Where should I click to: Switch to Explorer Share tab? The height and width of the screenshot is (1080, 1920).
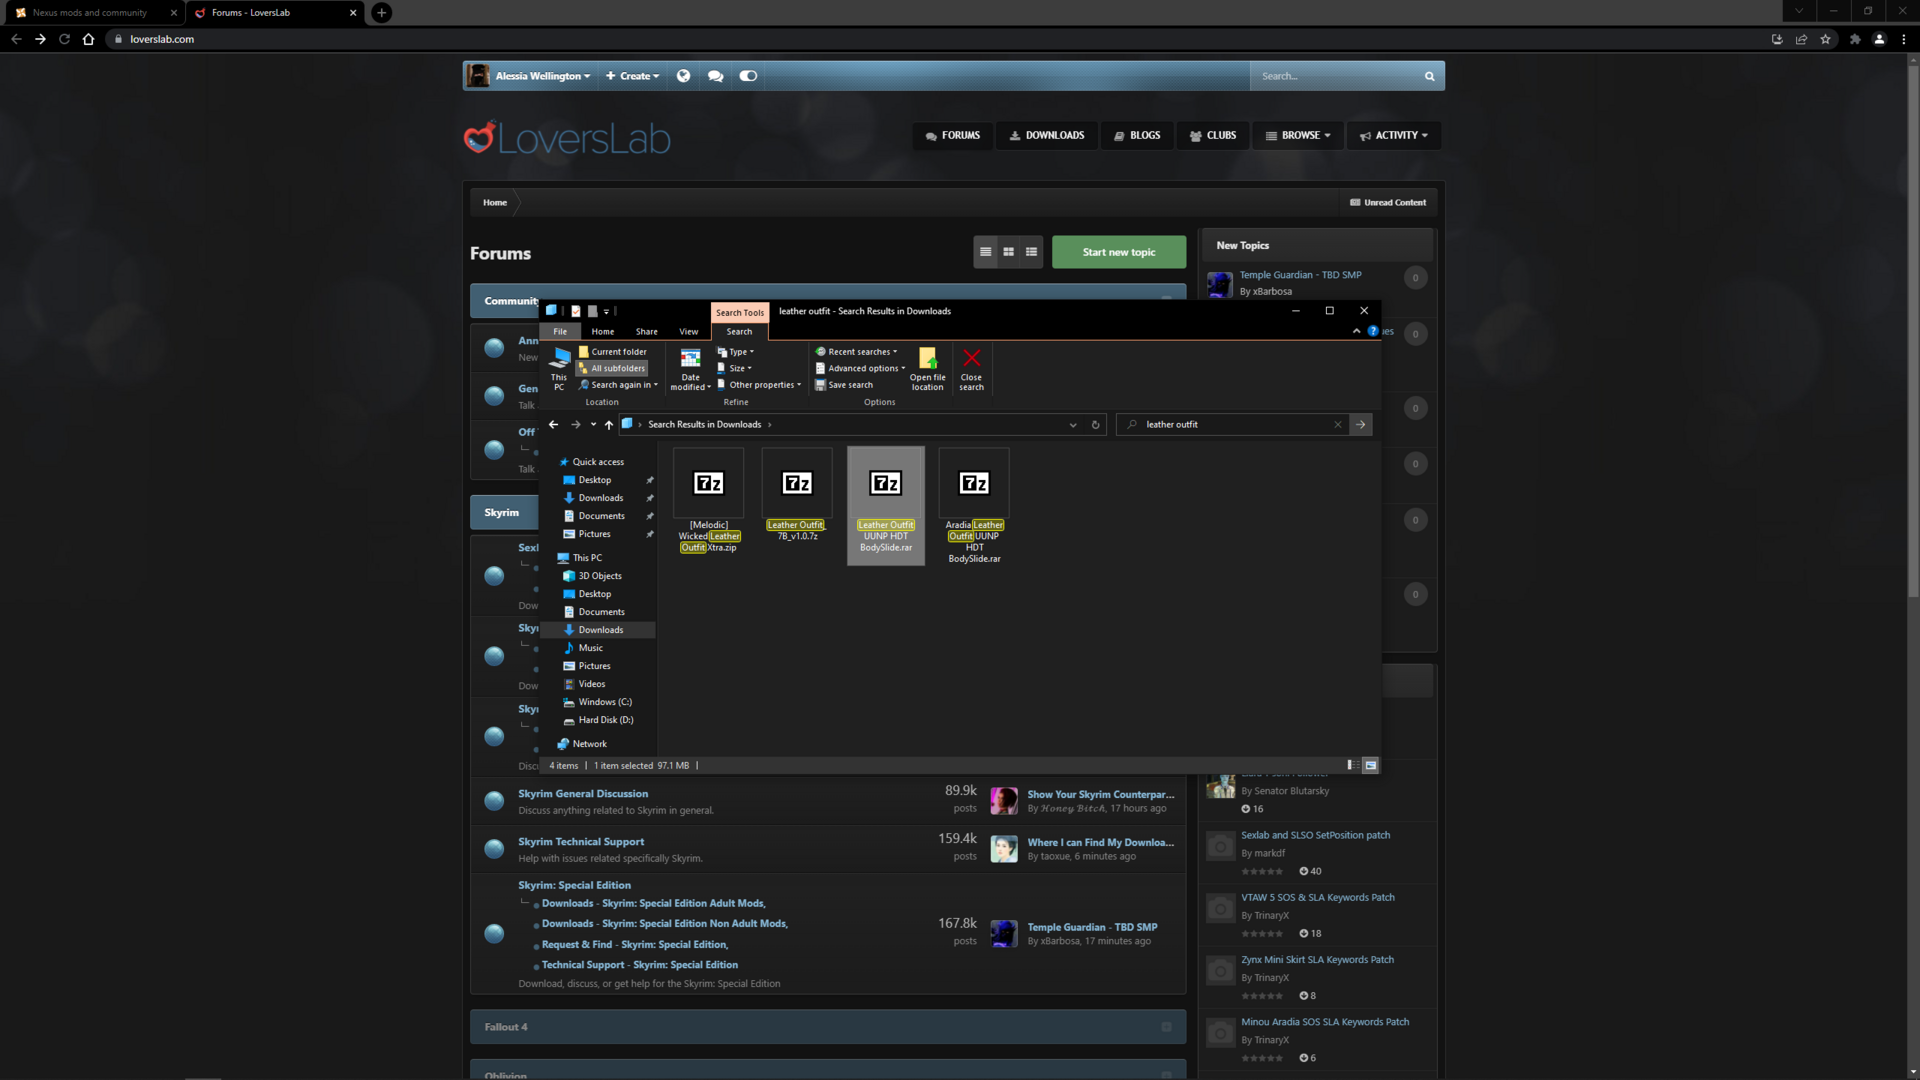647,332
